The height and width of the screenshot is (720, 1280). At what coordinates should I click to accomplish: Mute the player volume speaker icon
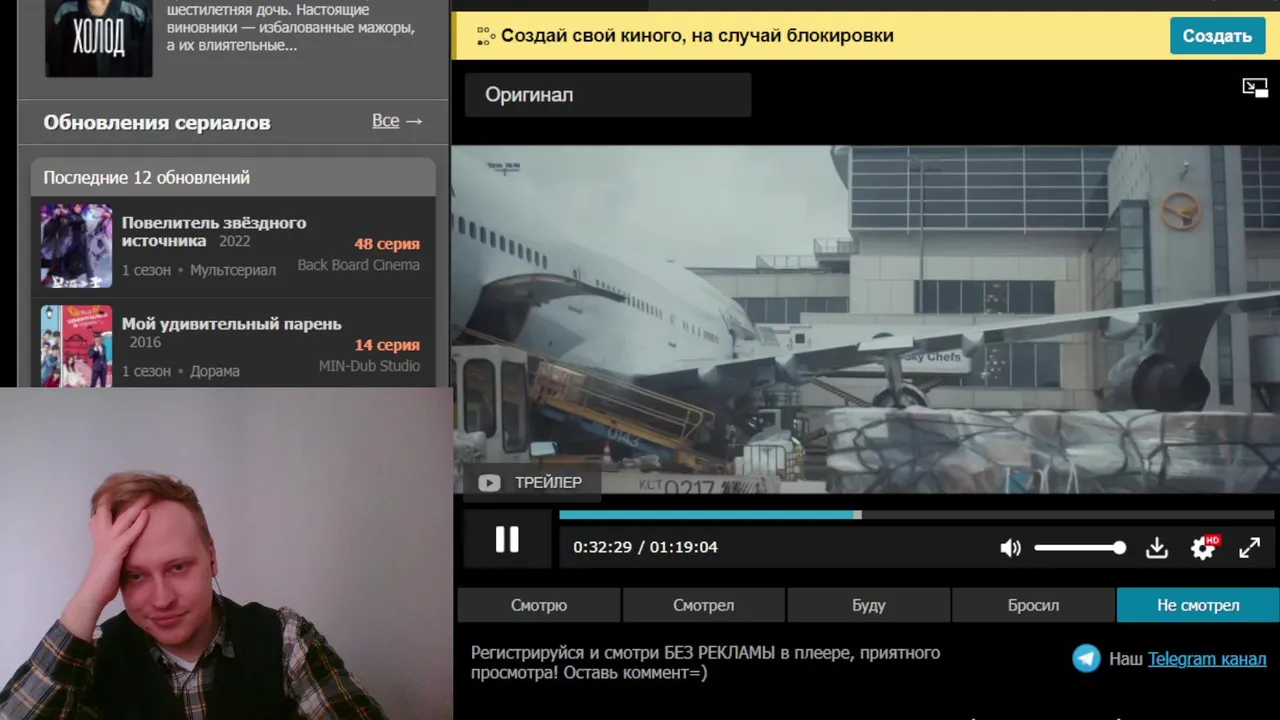[1011, 548]
